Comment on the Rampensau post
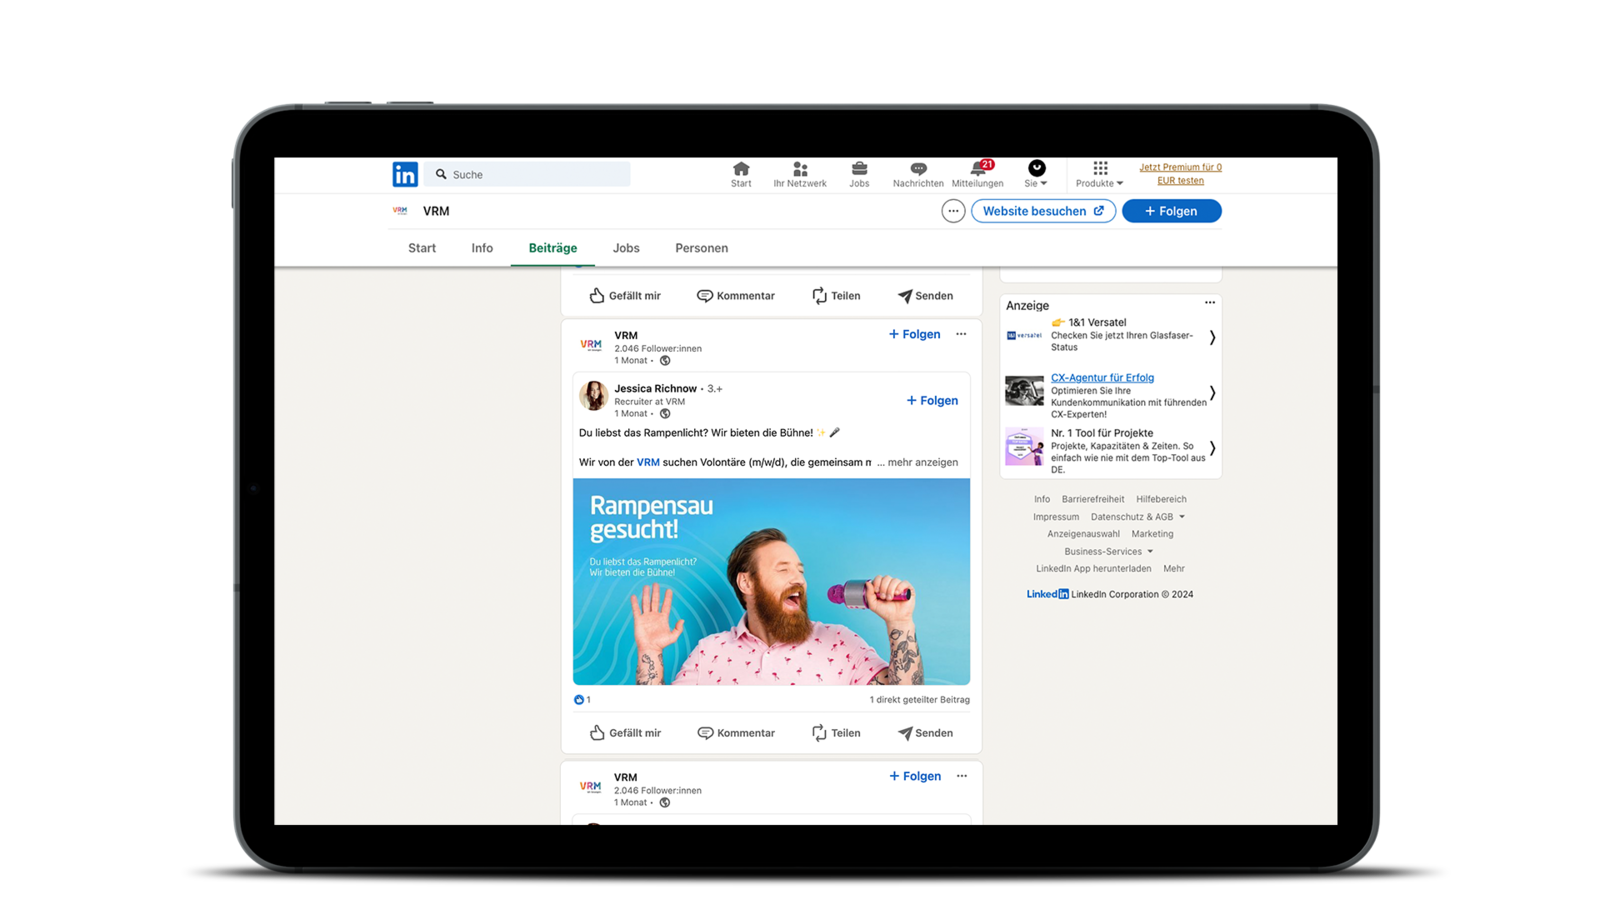Image resolution: width=1600 pixels, height=900 pixels. click(736, 733)
